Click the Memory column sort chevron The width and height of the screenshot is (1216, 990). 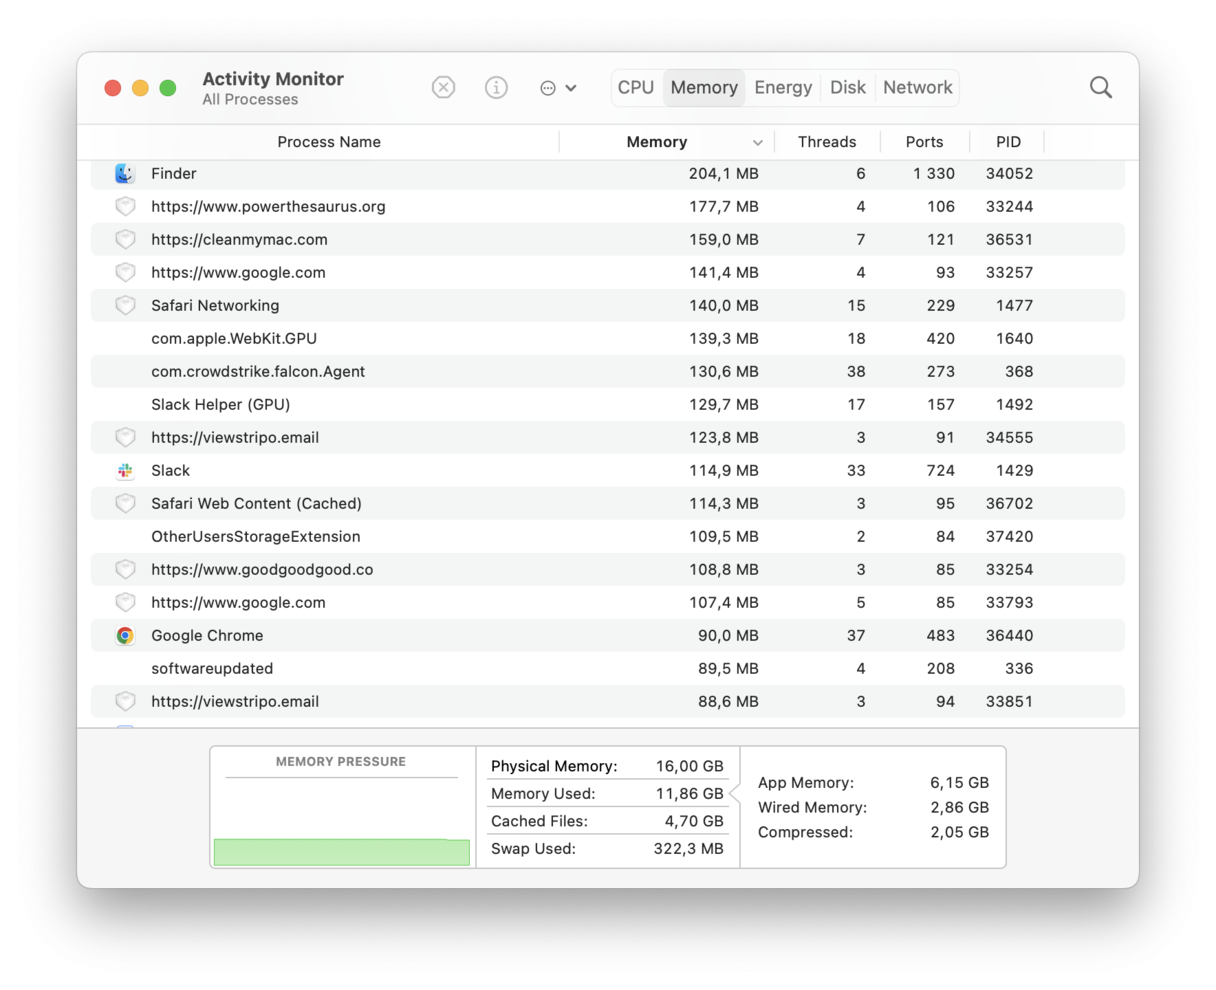pyautogui.click(x=757, y=142)
